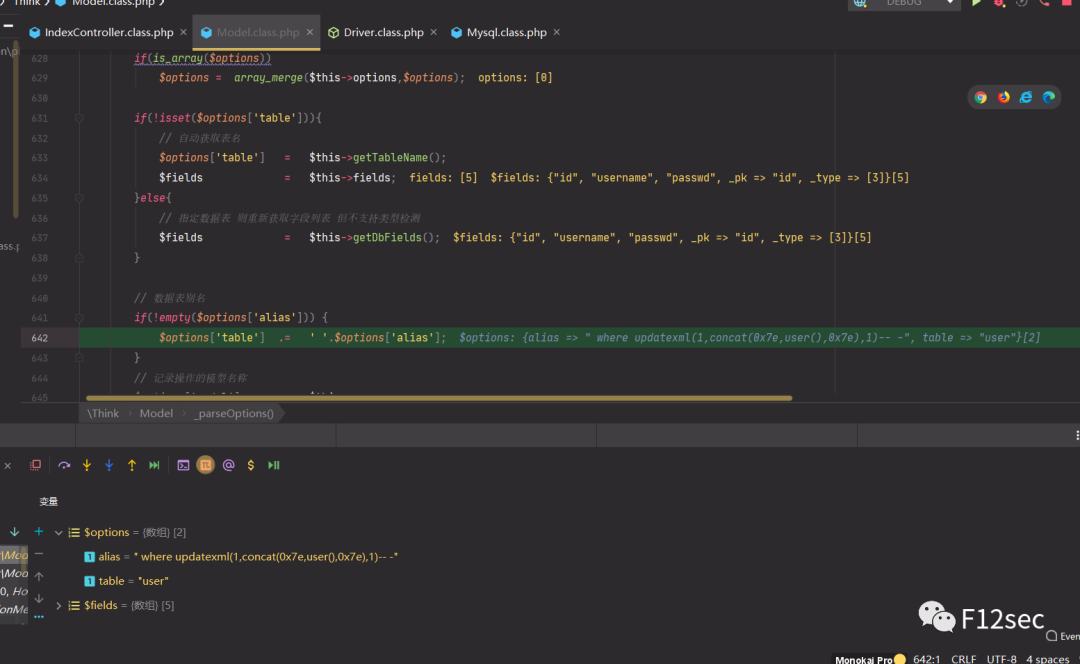Toggle code fold at line 643
This screenshot has width=1080, height=664.
point(79,358)
